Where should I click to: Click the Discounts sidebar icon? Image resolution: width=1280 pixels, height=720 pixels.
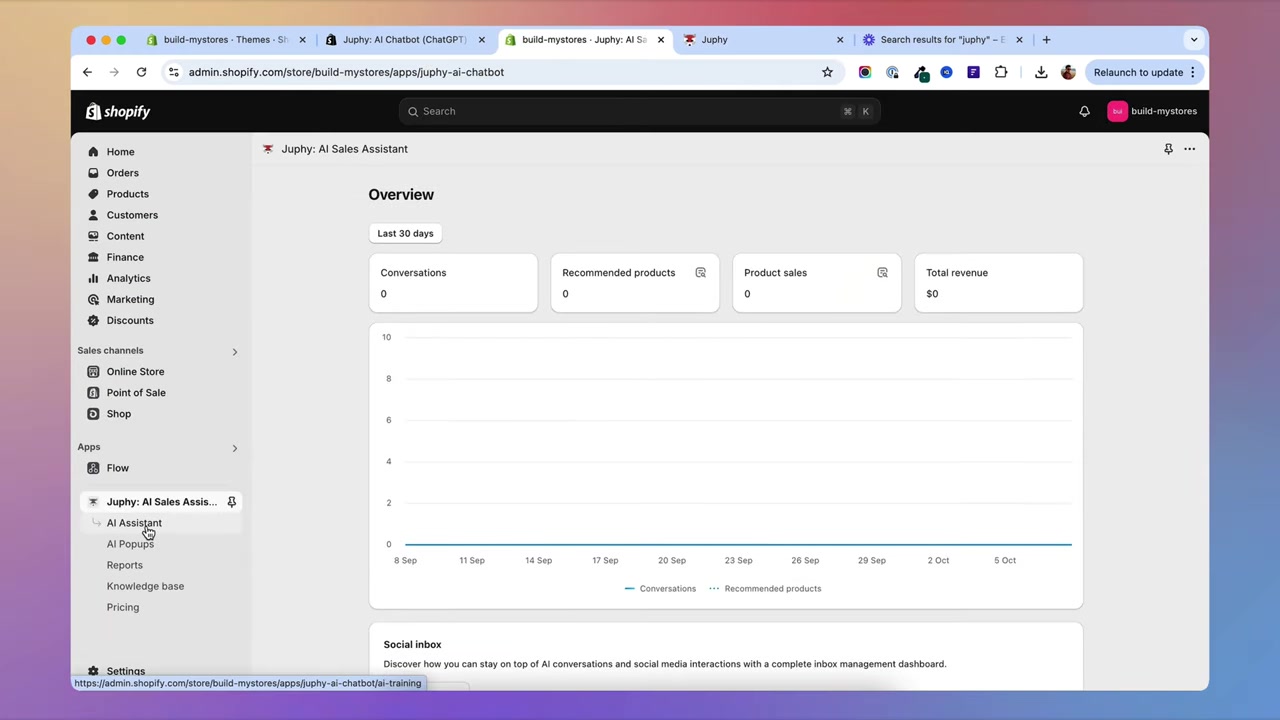point(93,320)
